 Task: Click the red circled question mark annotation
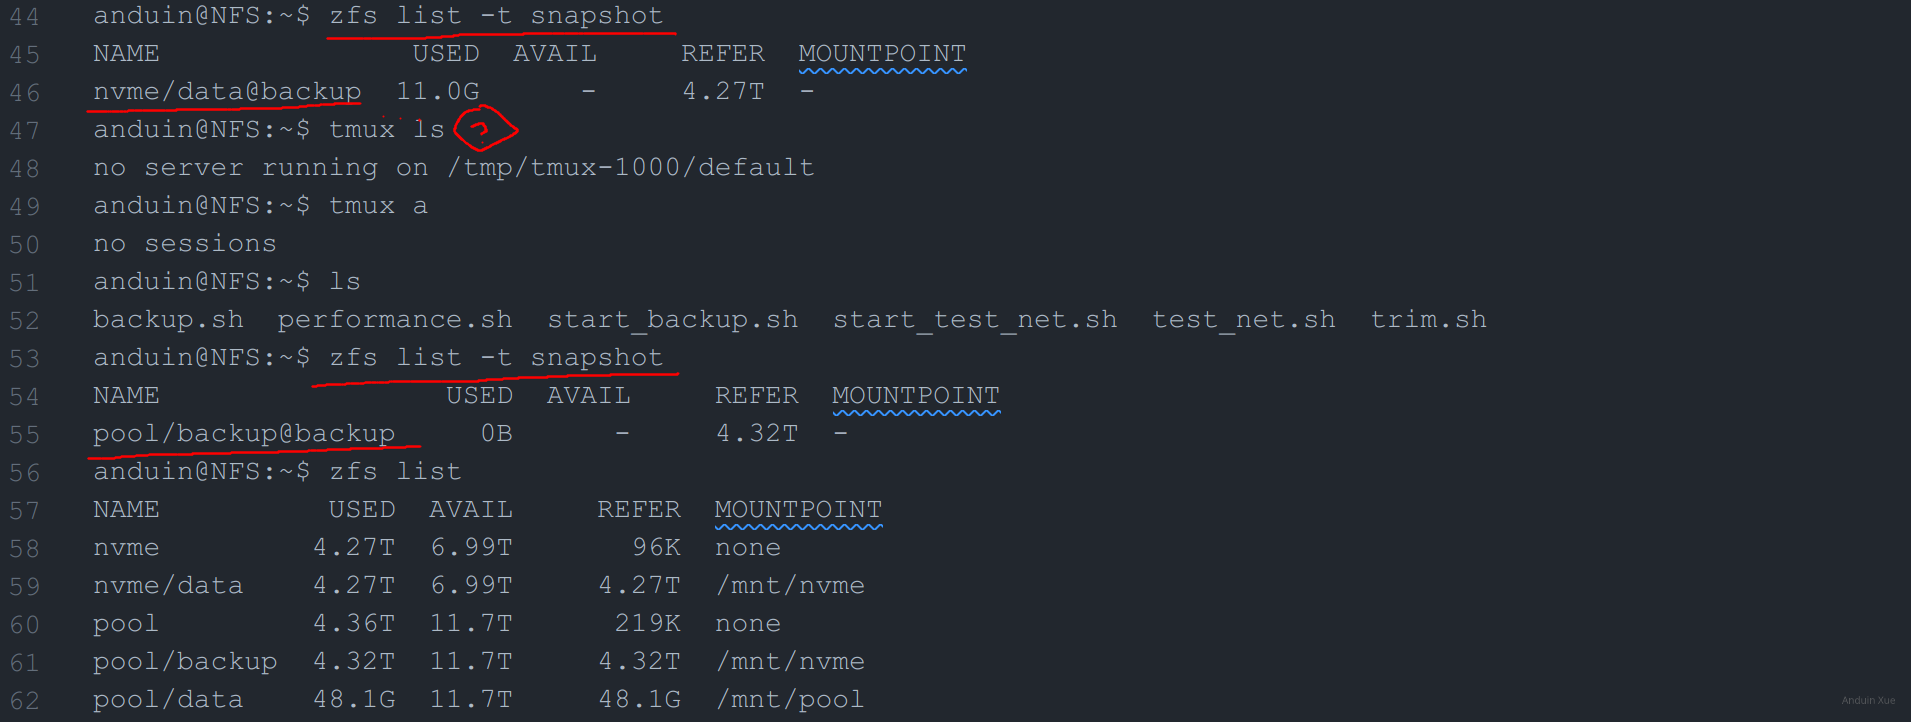click(x=485, y=128)
